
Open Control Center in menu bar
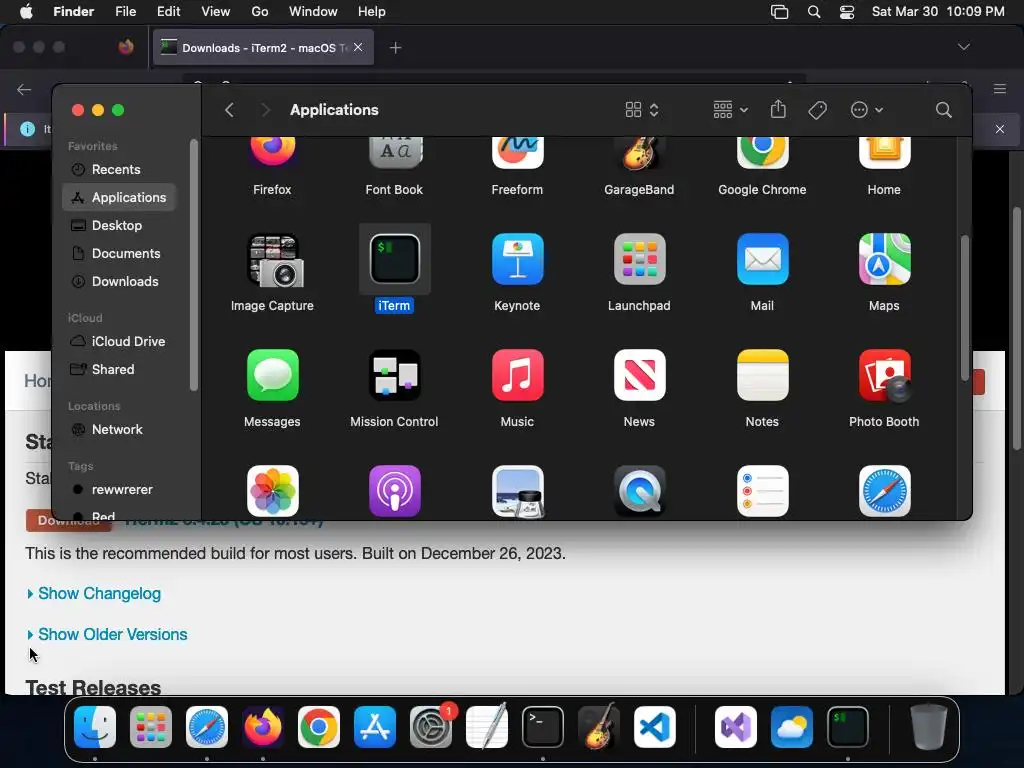(847, 12)
